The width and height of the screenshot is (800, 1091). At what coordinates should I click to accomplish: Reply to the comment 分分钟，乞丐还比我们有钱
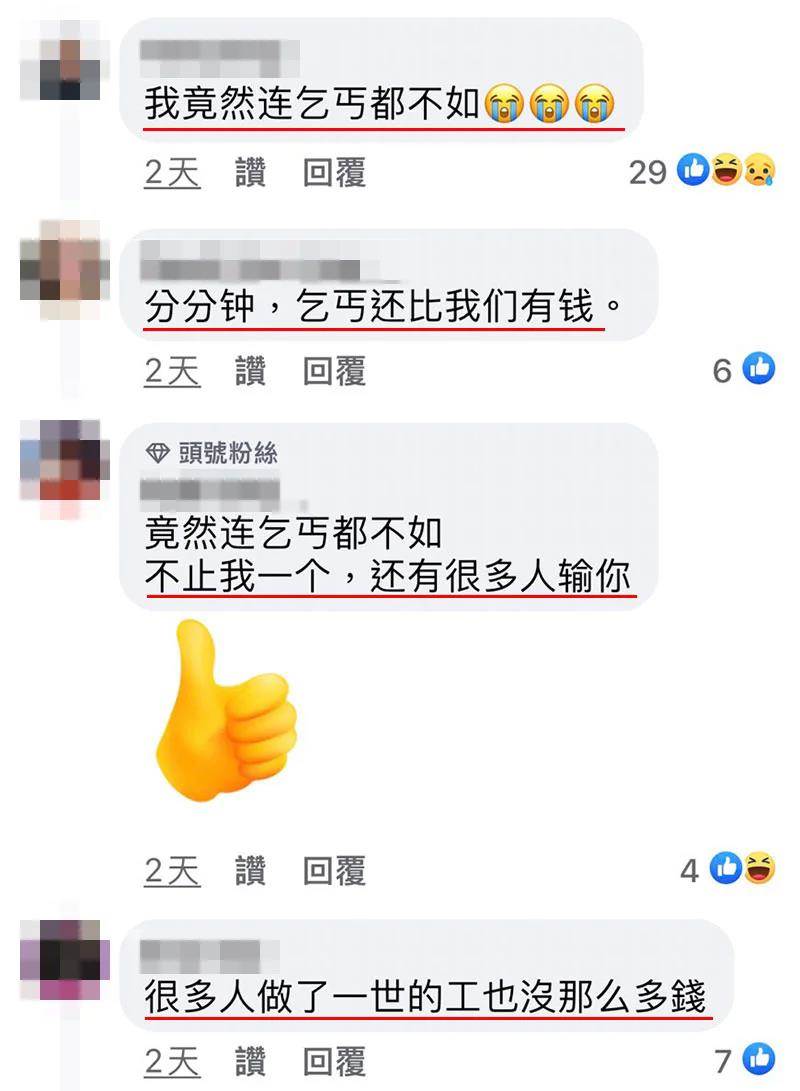tap(334, 372)
